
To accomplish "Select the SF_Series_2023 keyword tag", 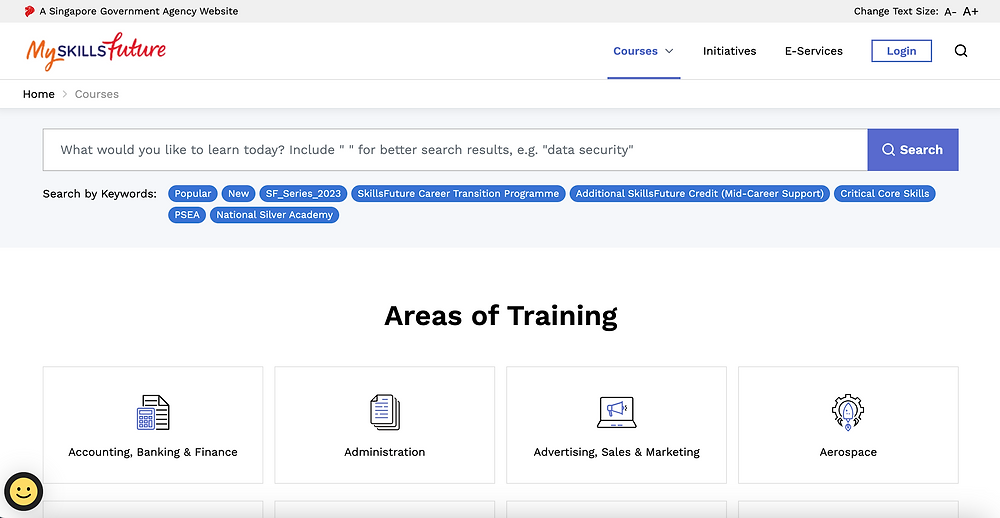I will 304,193.
